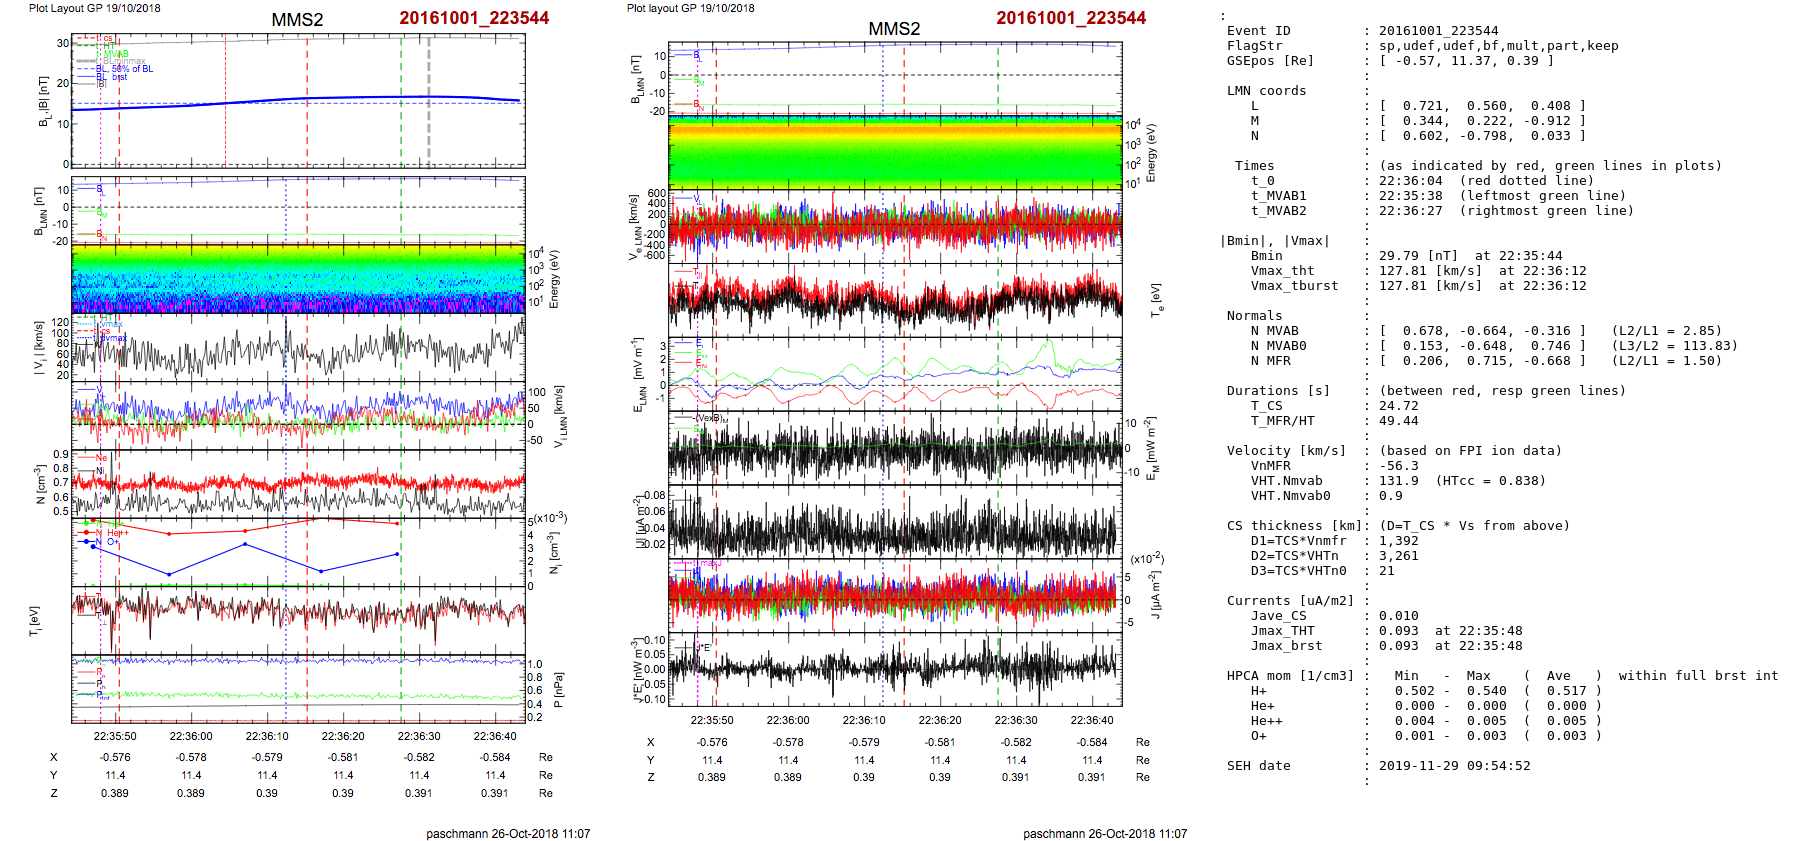Viewport: 1804px width, 841px height.
Task: Click the Jave_CS current value 0.010
Action: pos(1398,616)
